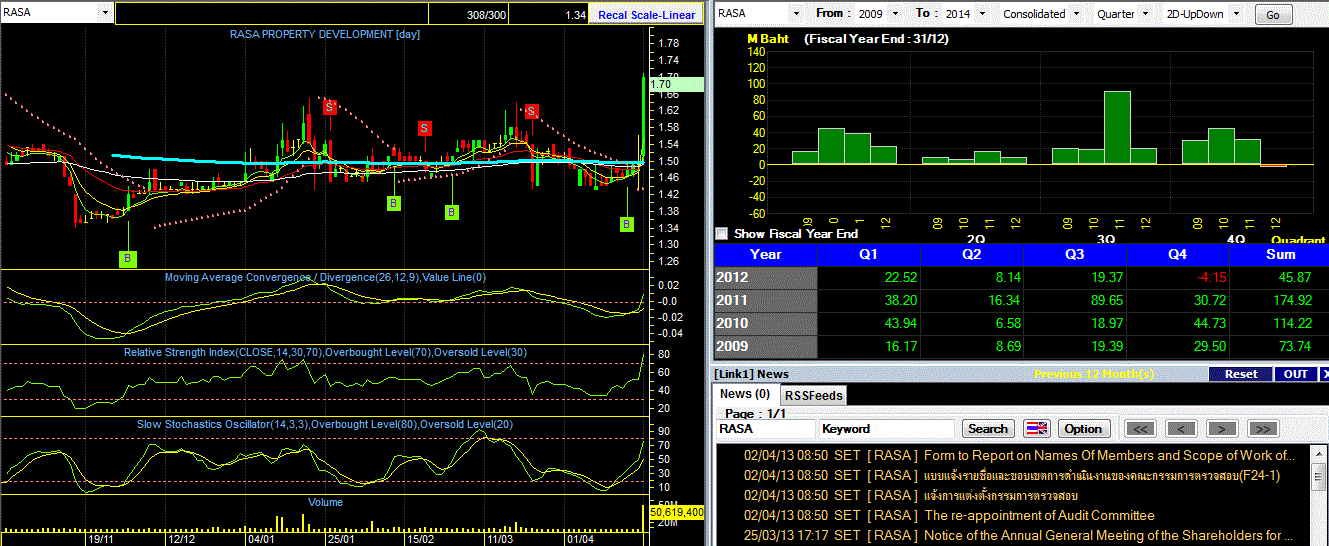The width and height of the screenshot is (1329, 546).
Task: Click the red S sell marker near 11/03
Action: click(532, 111)
